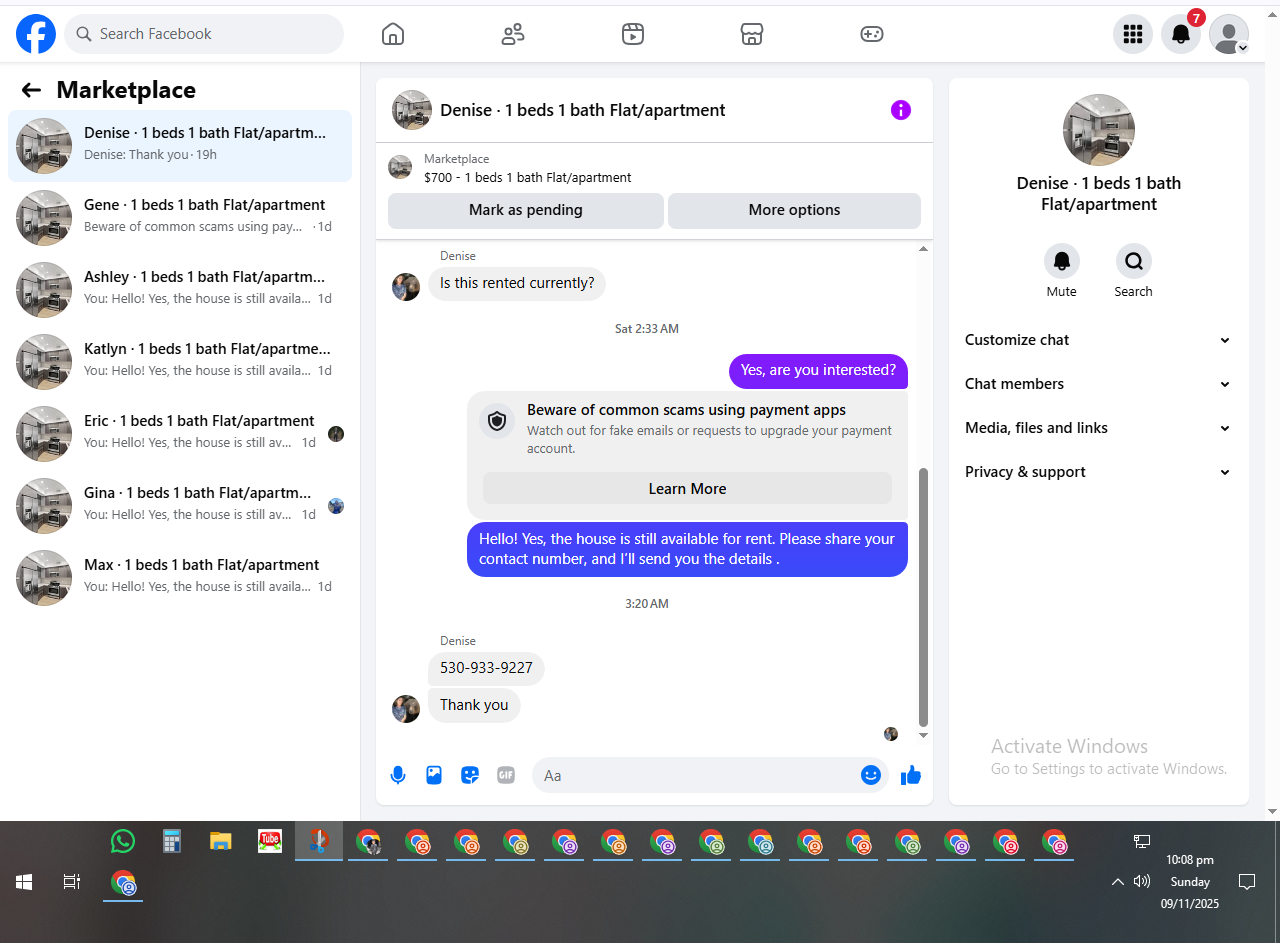The height and width of the screenshot is (943, 1280).
Task: Open Windows Task View
Action: [x=72, y=882]
